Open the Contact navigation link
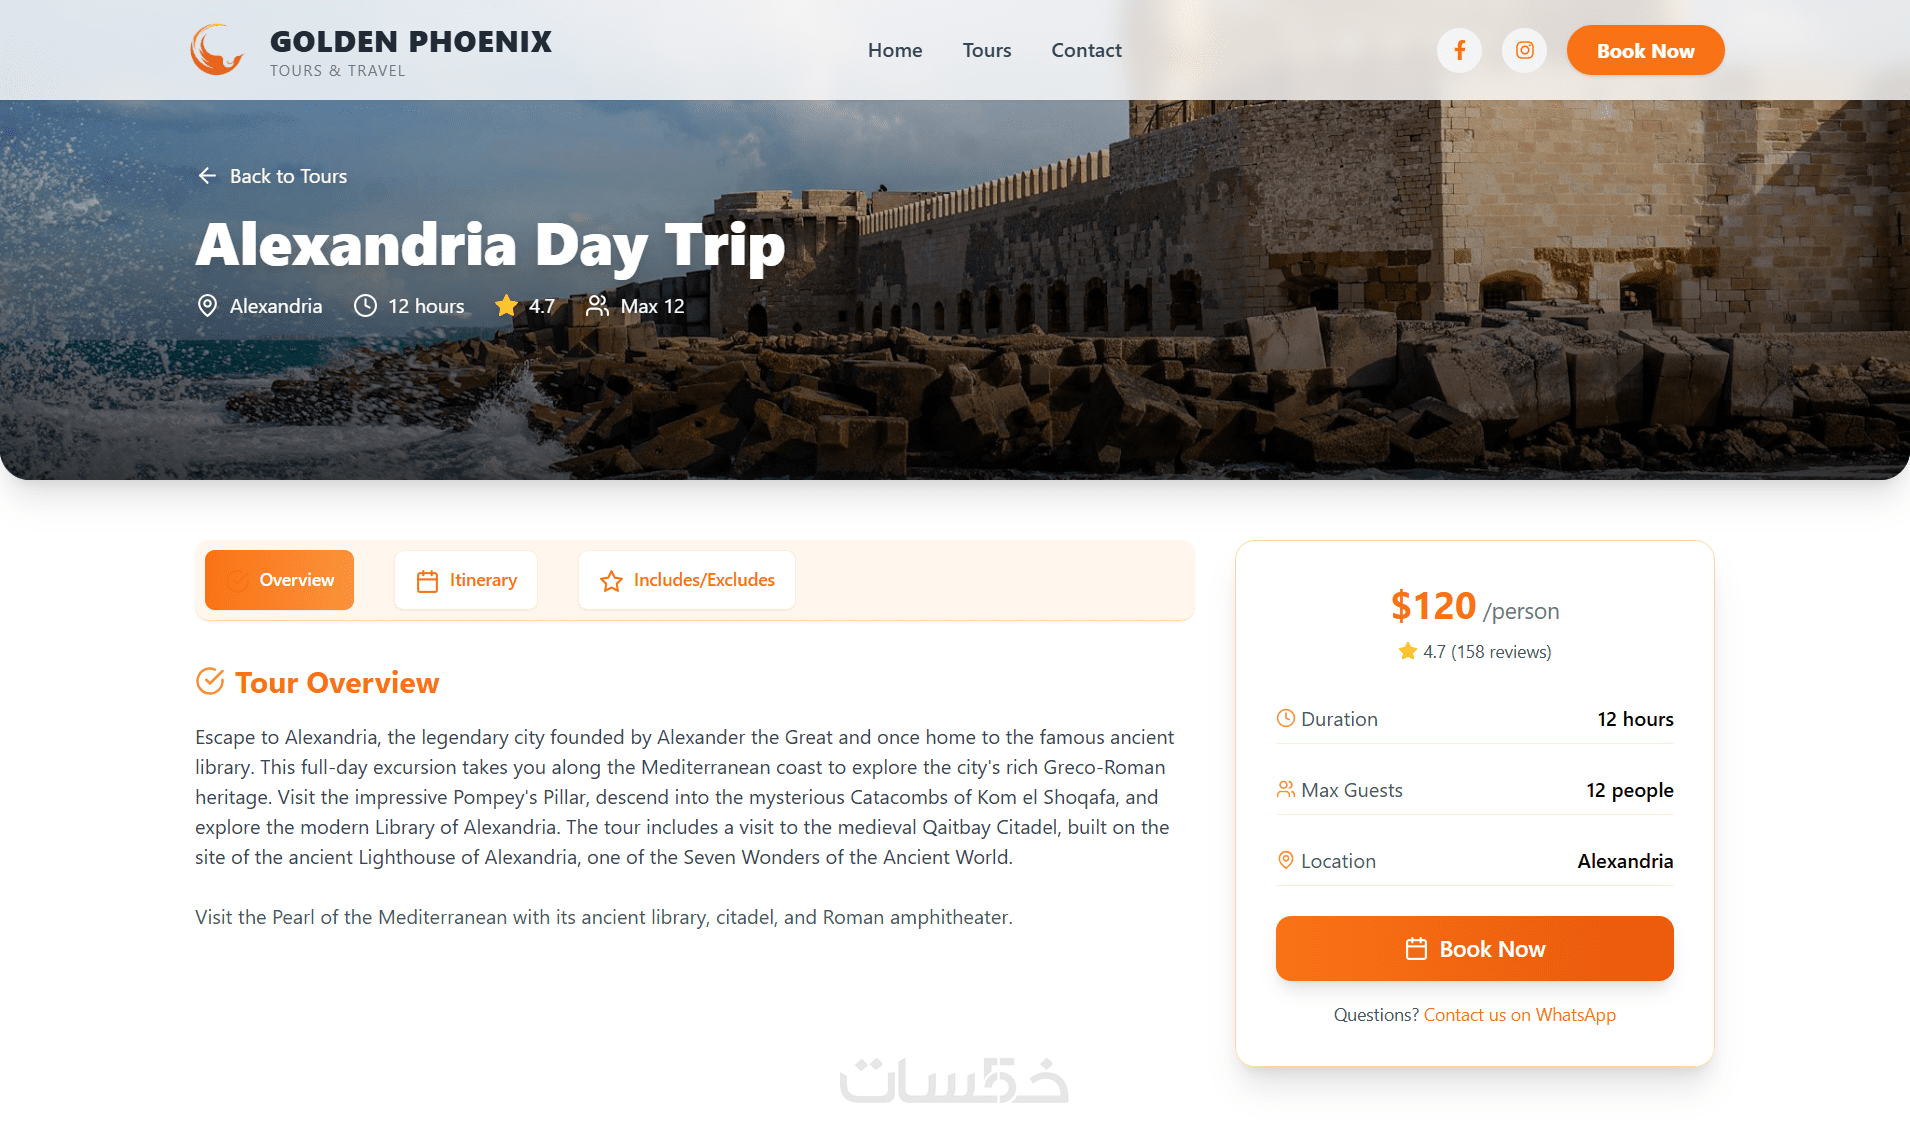This screenshot has height=1127, width=1910. [x=1086, y=50]
